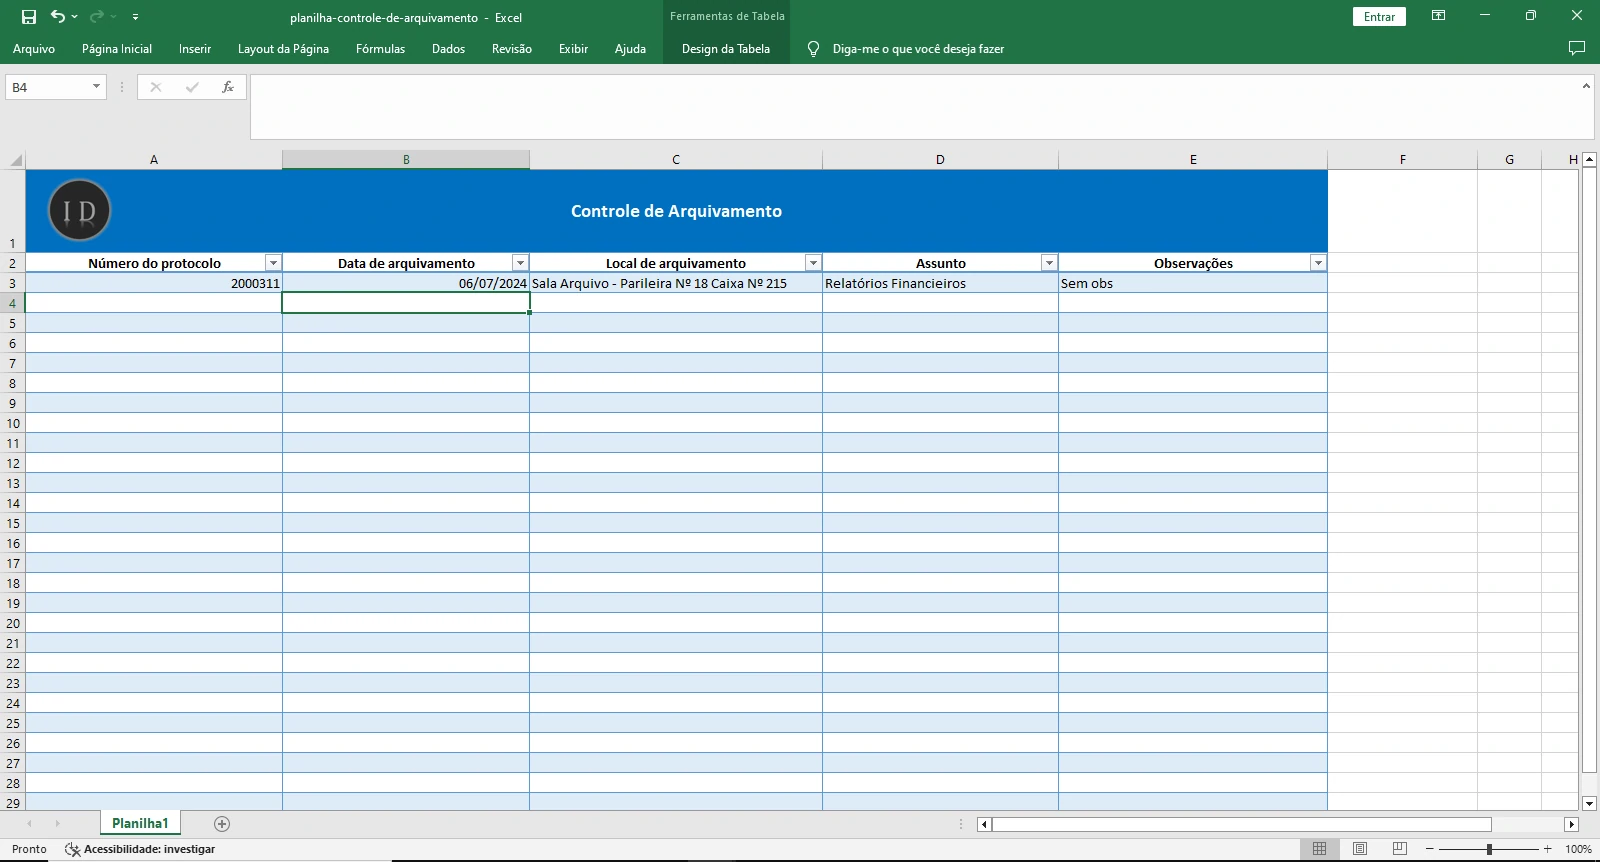Open Customize Quick Access Toolbar dropdown

pyautogui.click(x=135, y=17)
